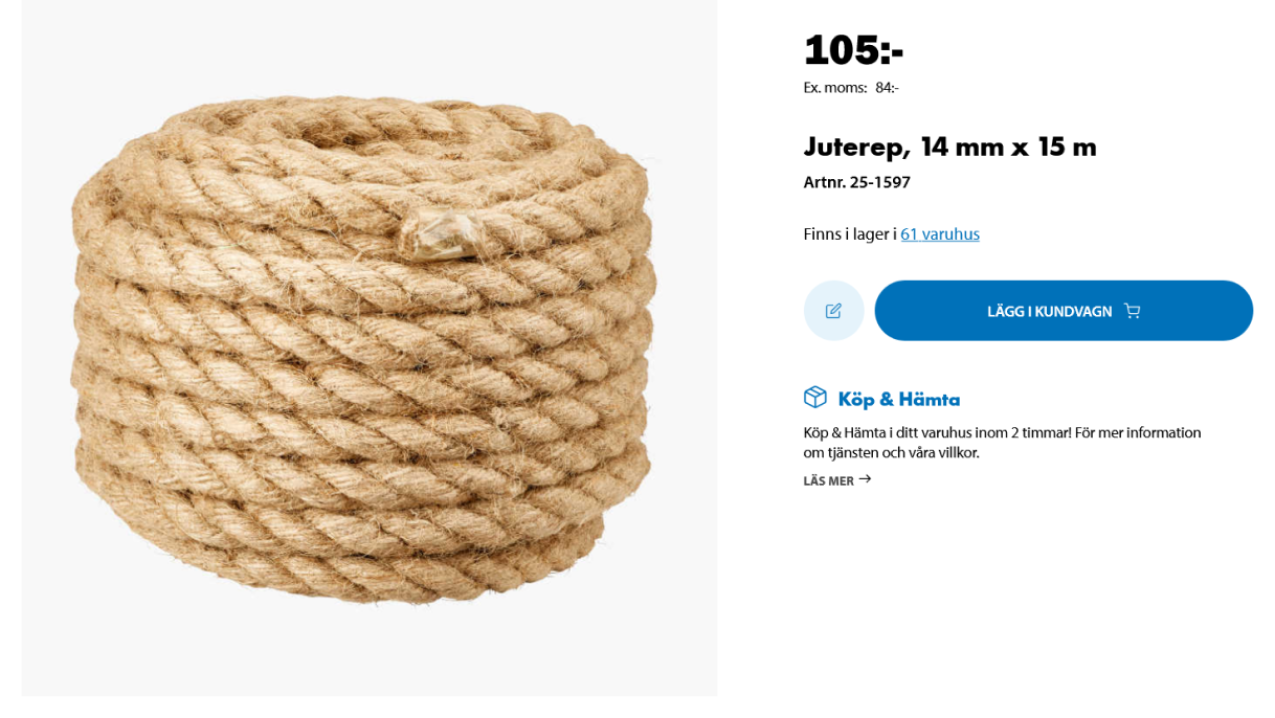Viewport: 1275px width, 718px height.
Task: Open the 61 varuhus stock link
Action: tap(940, 234)
